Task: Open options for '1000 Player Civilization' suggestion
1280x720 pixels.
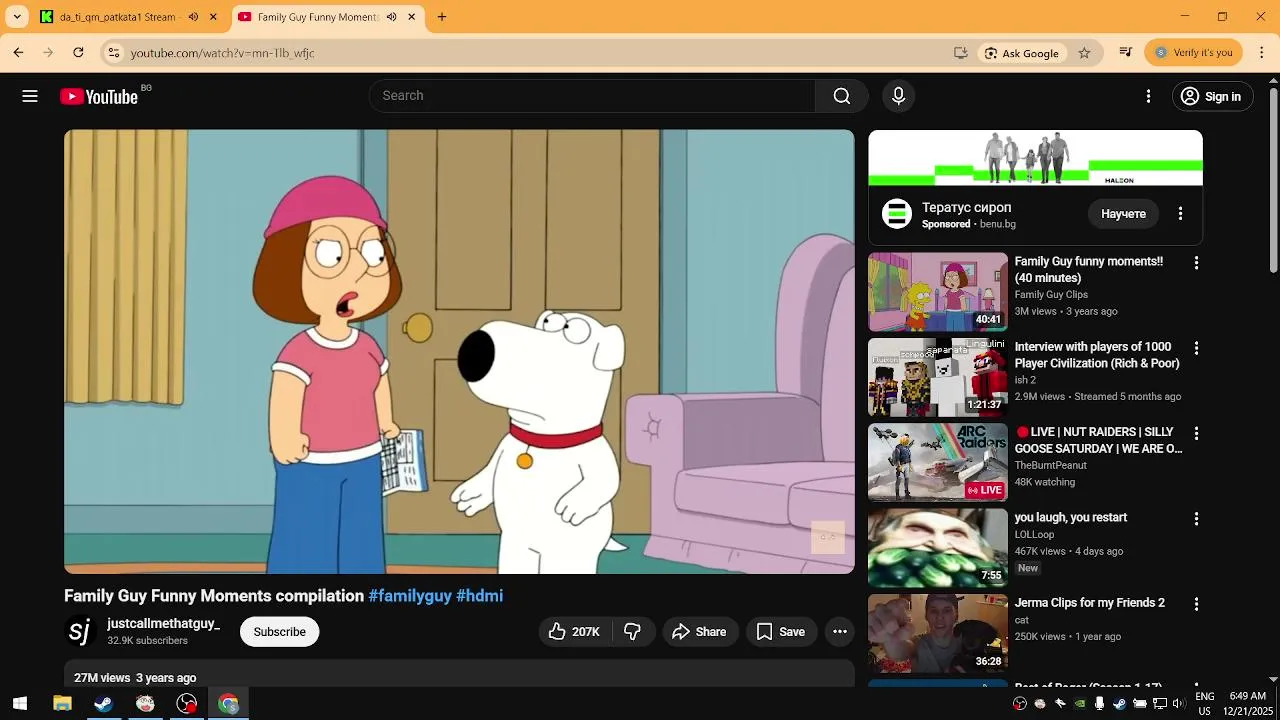Action: (x=1196, y=348)
